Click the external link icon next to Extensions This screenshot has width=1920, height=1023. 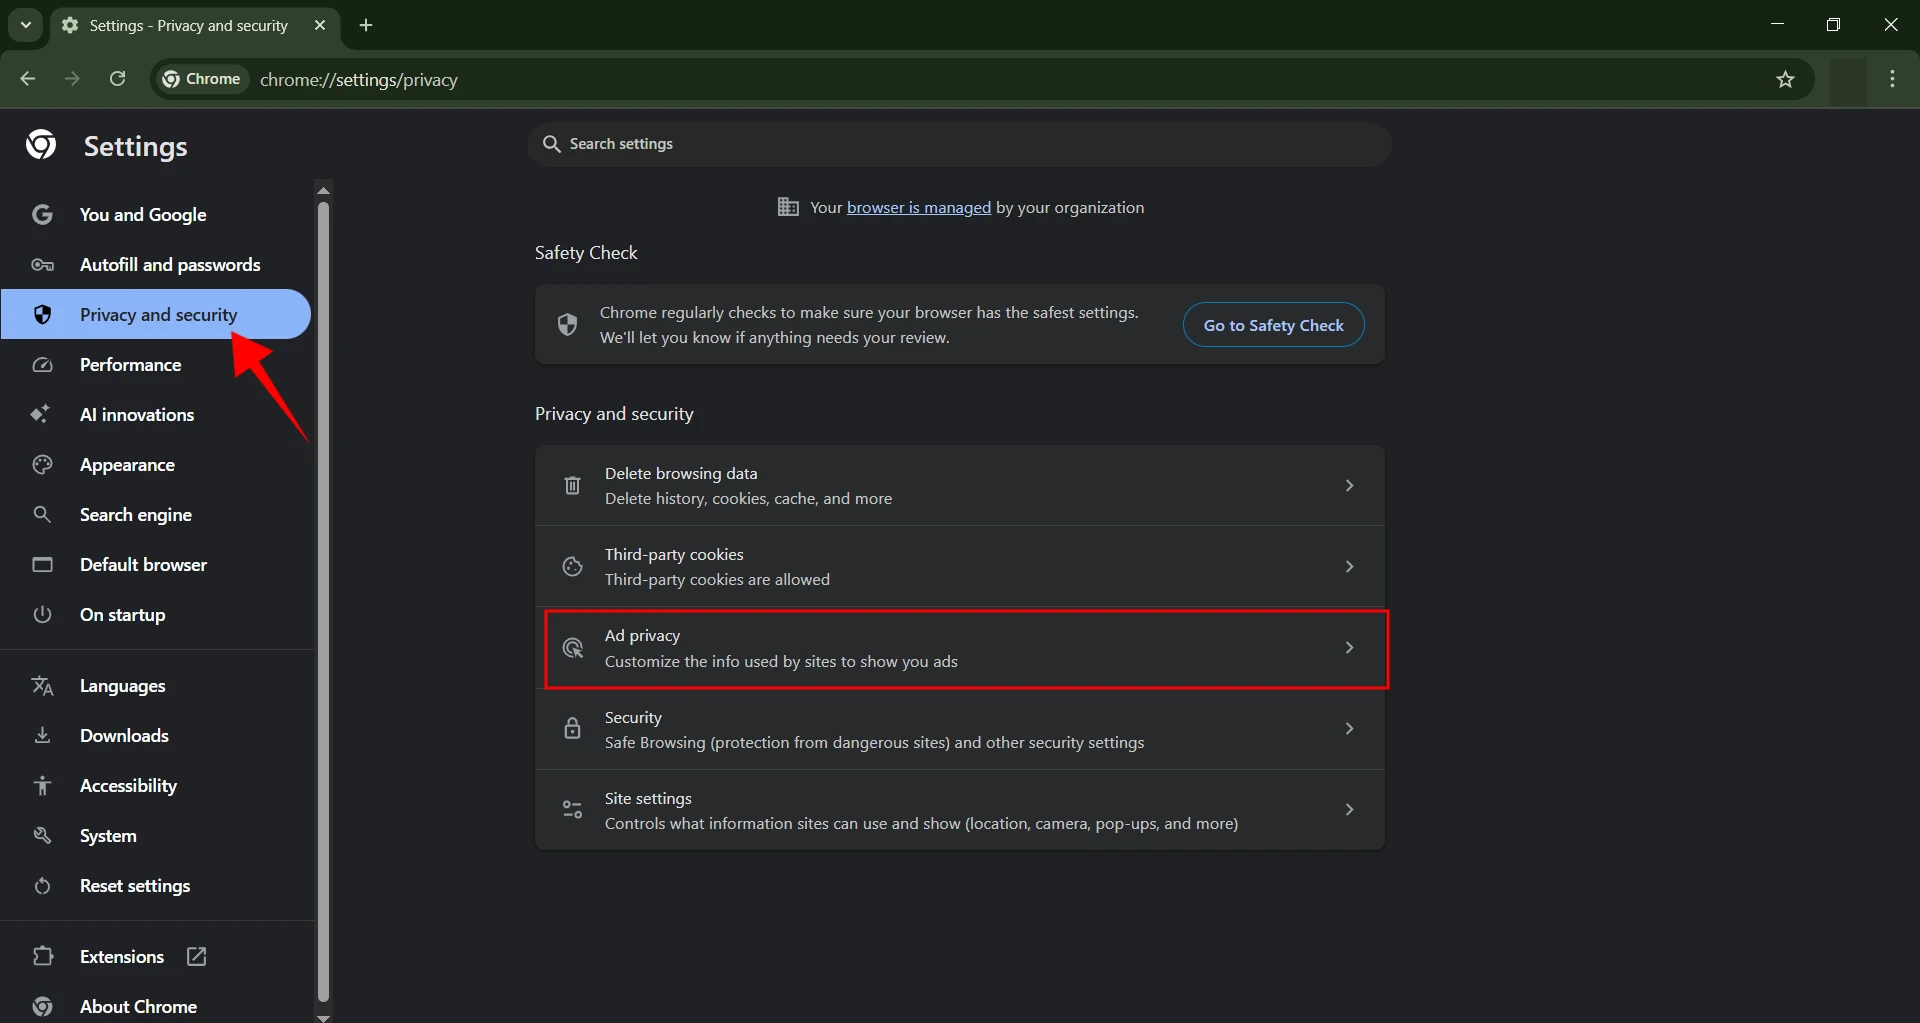(x=197, y=957)
